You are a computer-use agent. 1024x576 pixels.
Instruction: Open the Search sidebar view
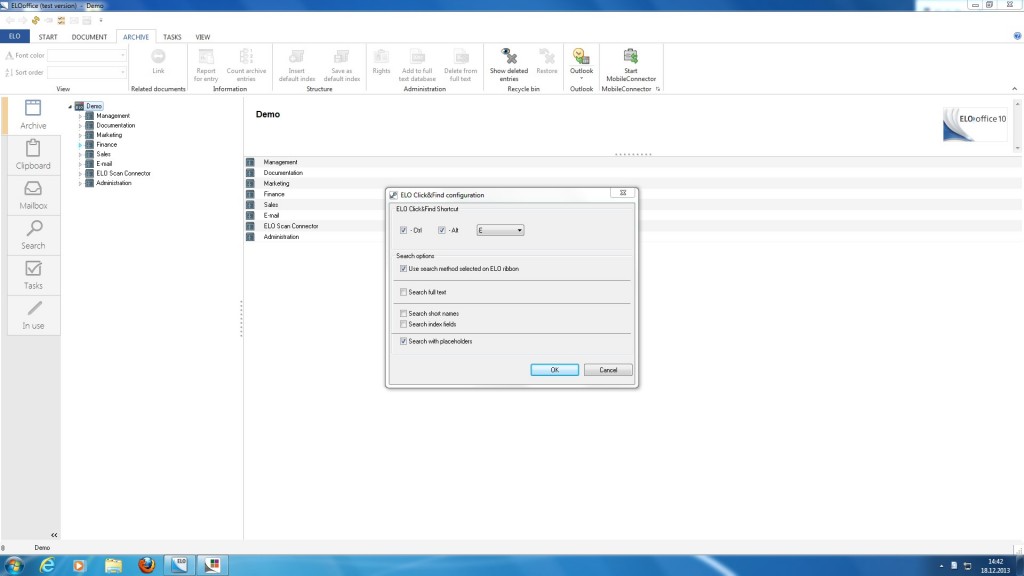coord(33,235)
